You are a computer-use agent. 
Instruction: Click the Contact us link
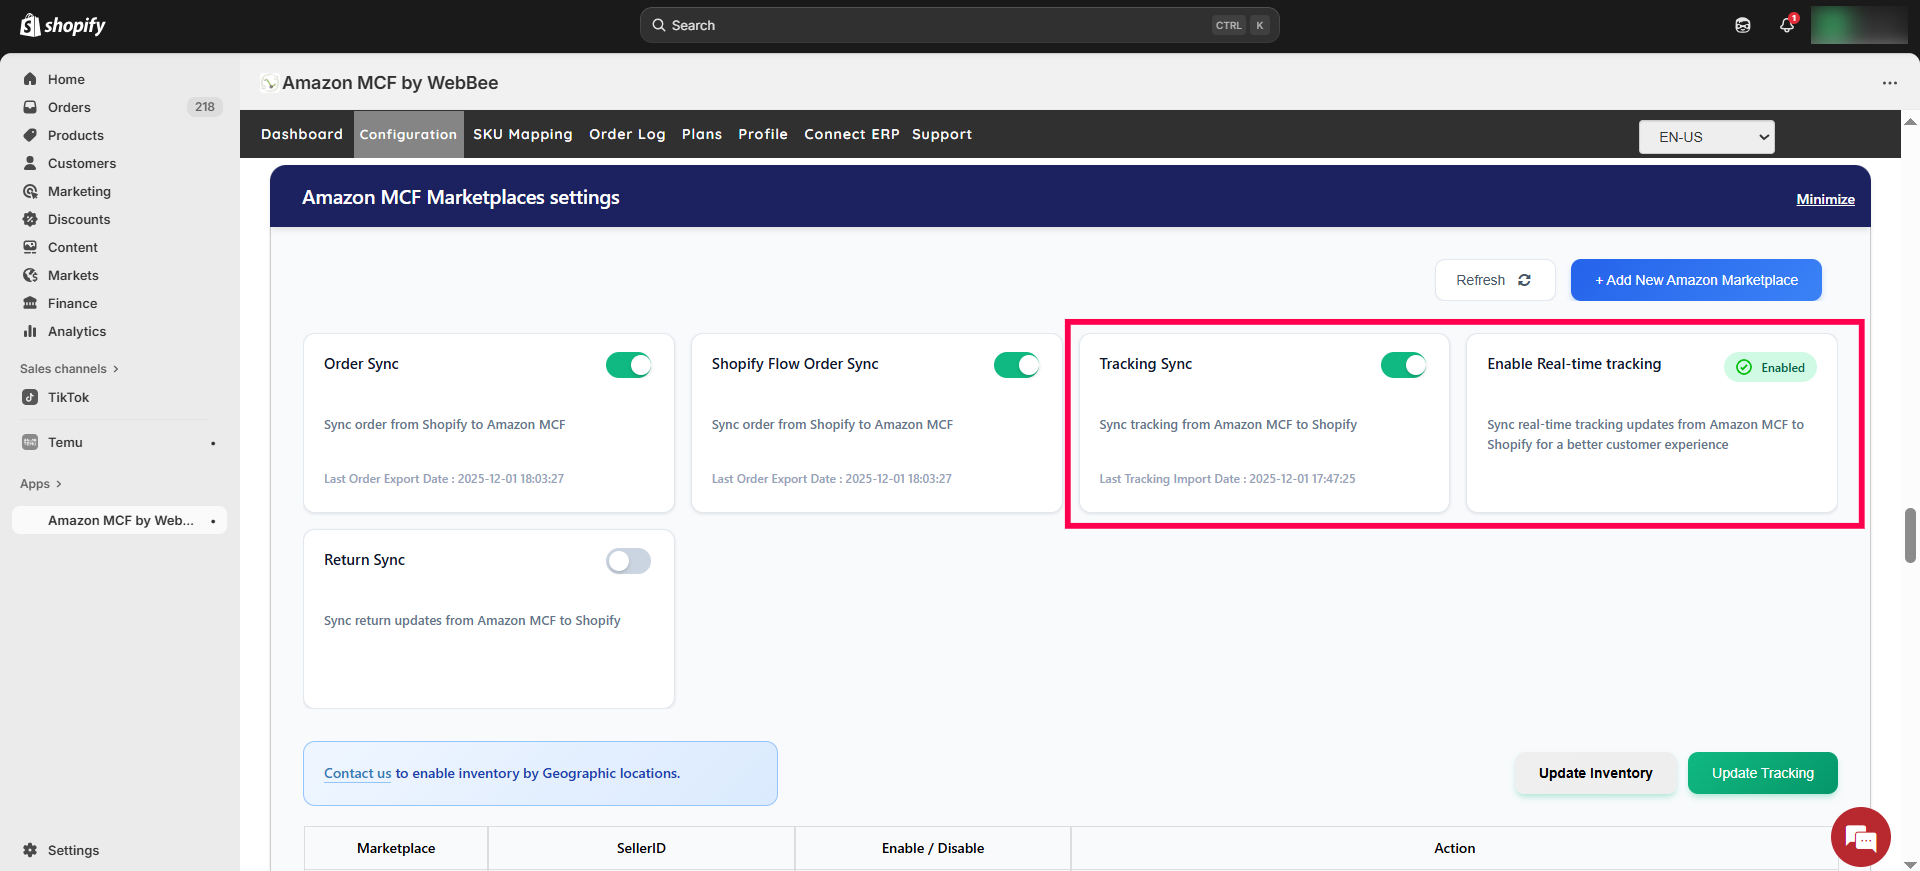pyautogui.click(x=357, y=773)
